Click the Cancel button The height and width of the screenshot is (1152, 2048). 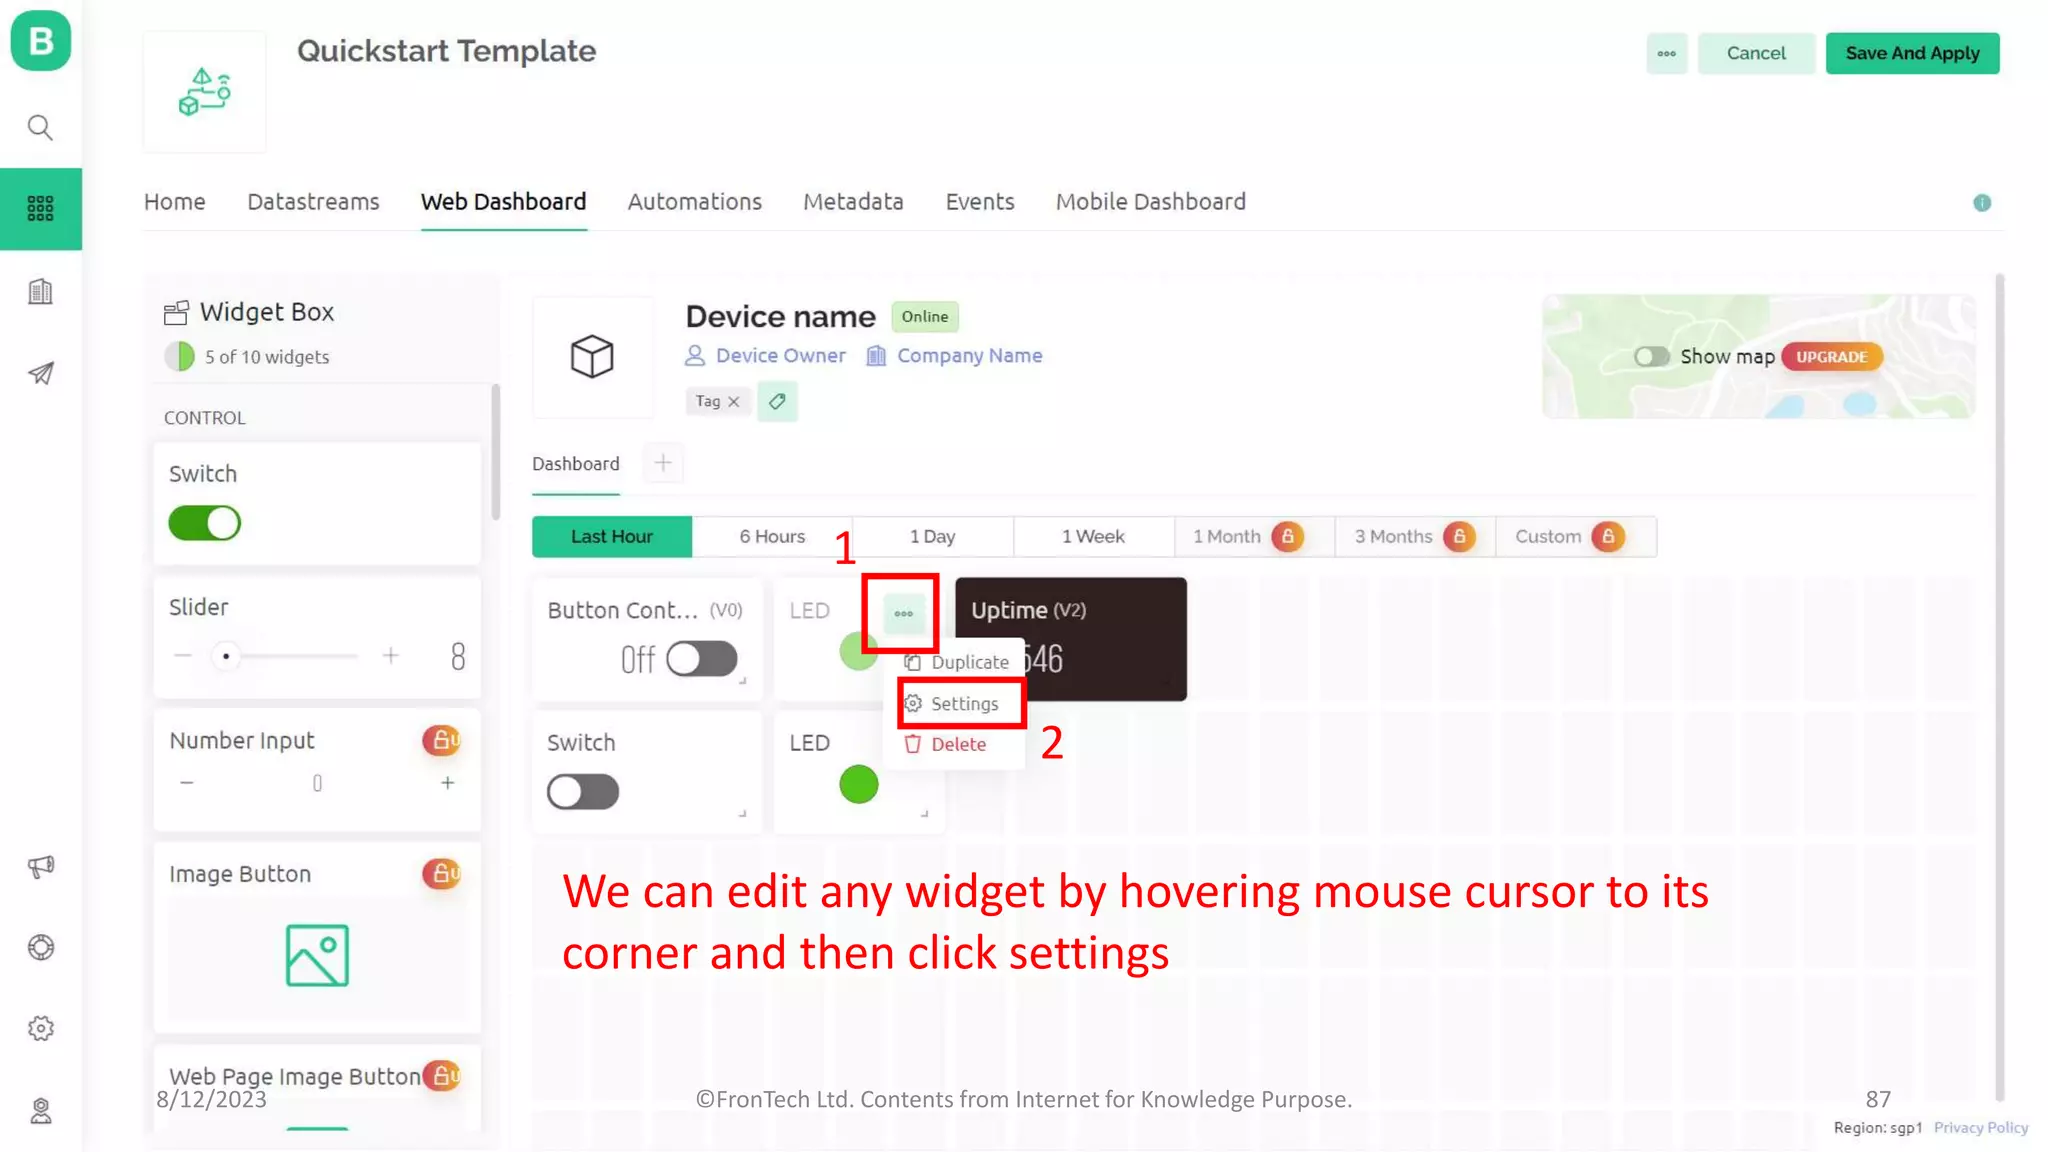tap(1755, 53)
